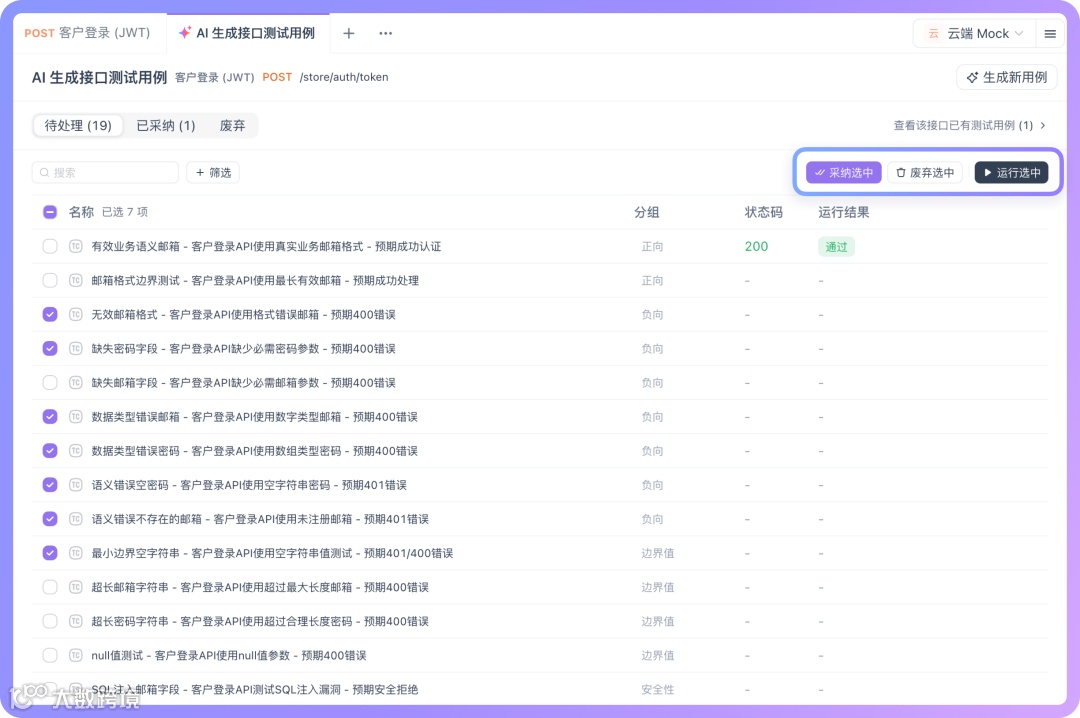This screenshot has width=1080, height=718.
Task: Open new tab with plus icon
Action: 349,33
